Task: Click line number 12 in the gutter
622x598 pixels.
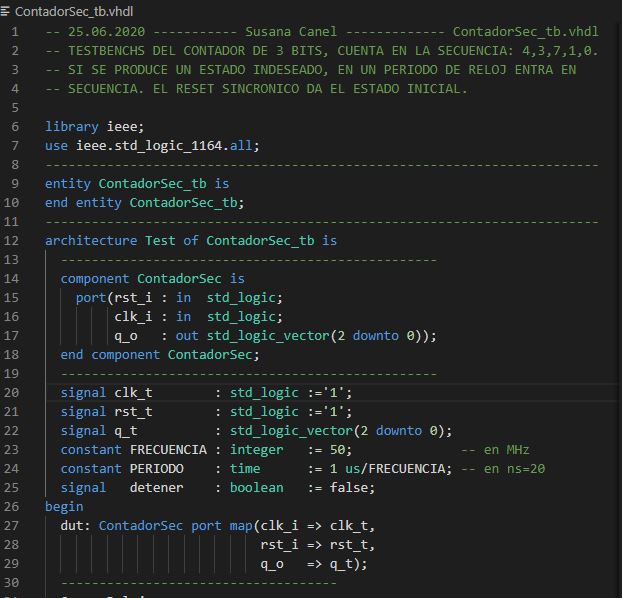Action: click(x=14, y=240)
